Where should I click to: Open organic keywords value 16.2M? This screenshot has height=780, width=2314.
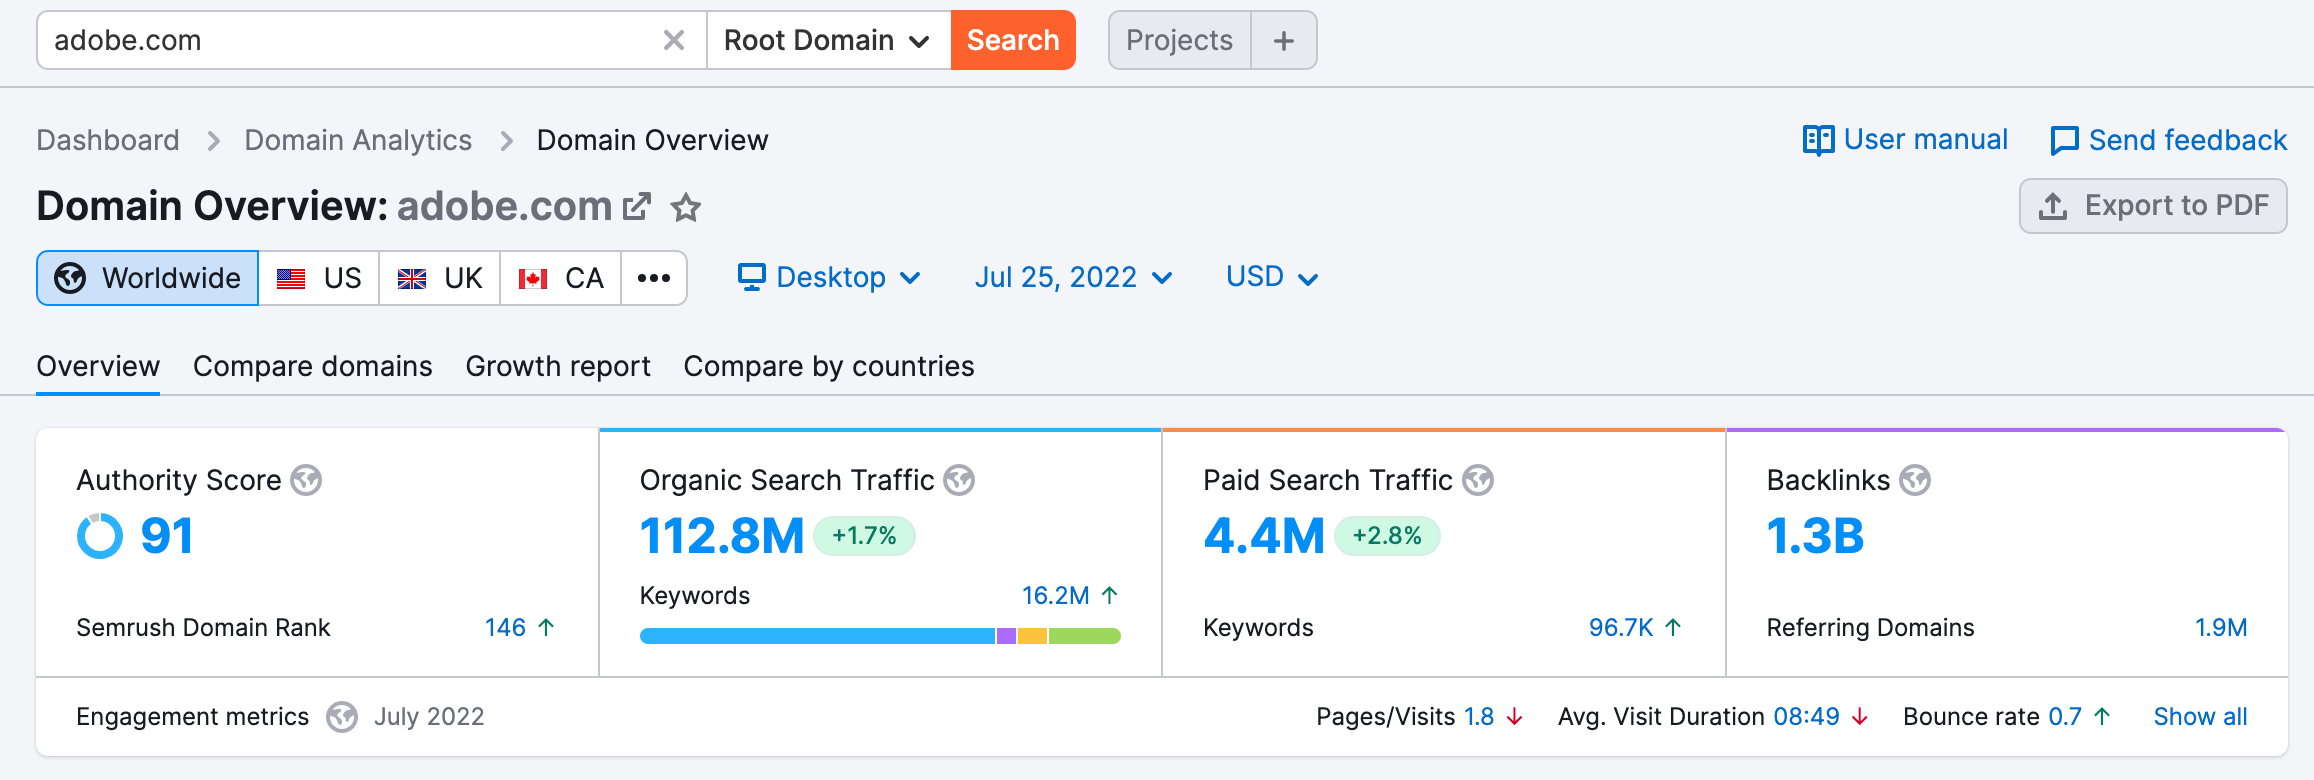(1055, 595)
